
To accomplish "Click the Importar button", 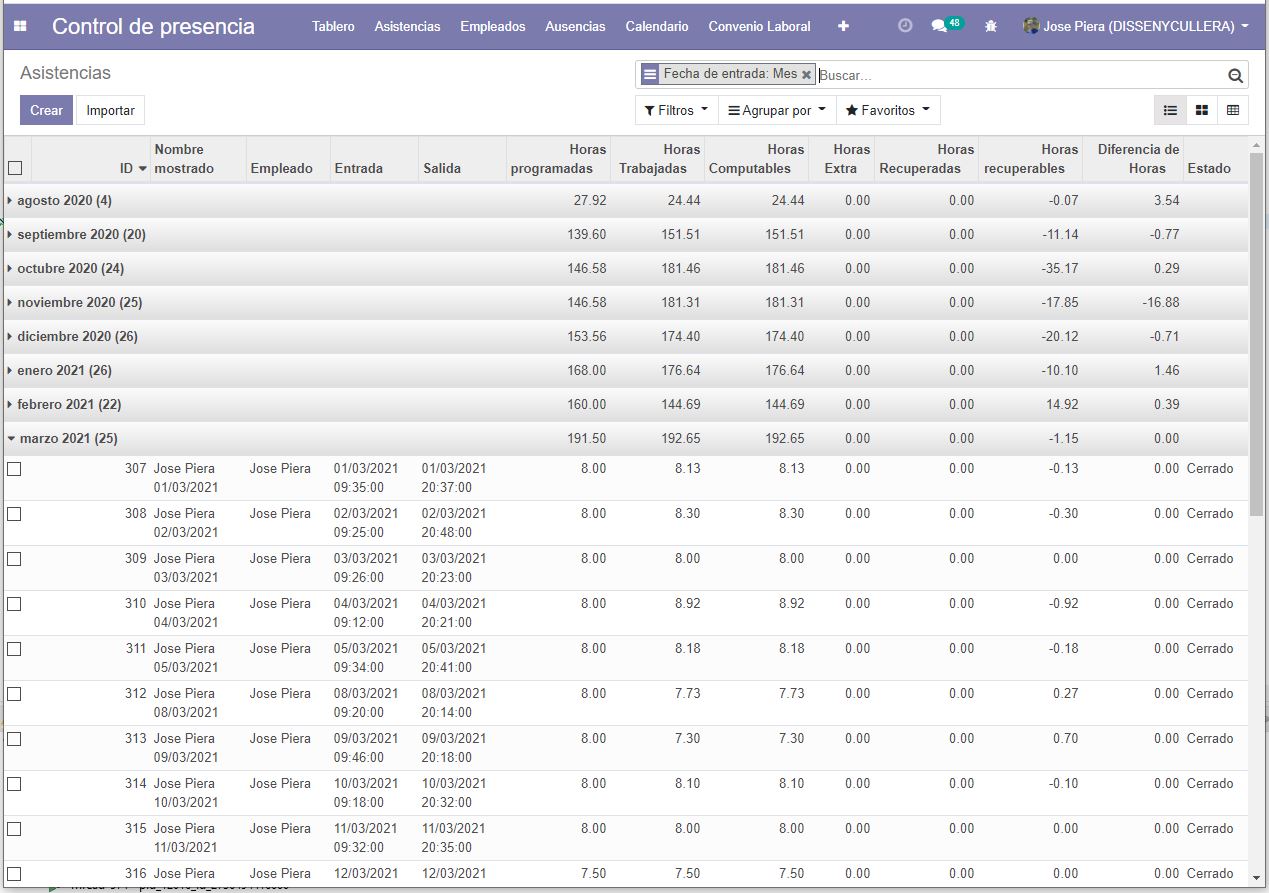I will [x=110, y=111].
